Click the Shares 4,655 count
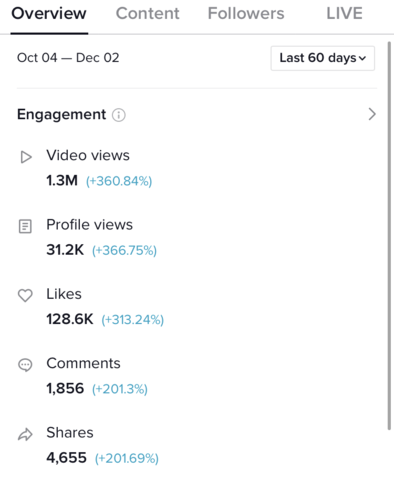 tap(66, 458)
